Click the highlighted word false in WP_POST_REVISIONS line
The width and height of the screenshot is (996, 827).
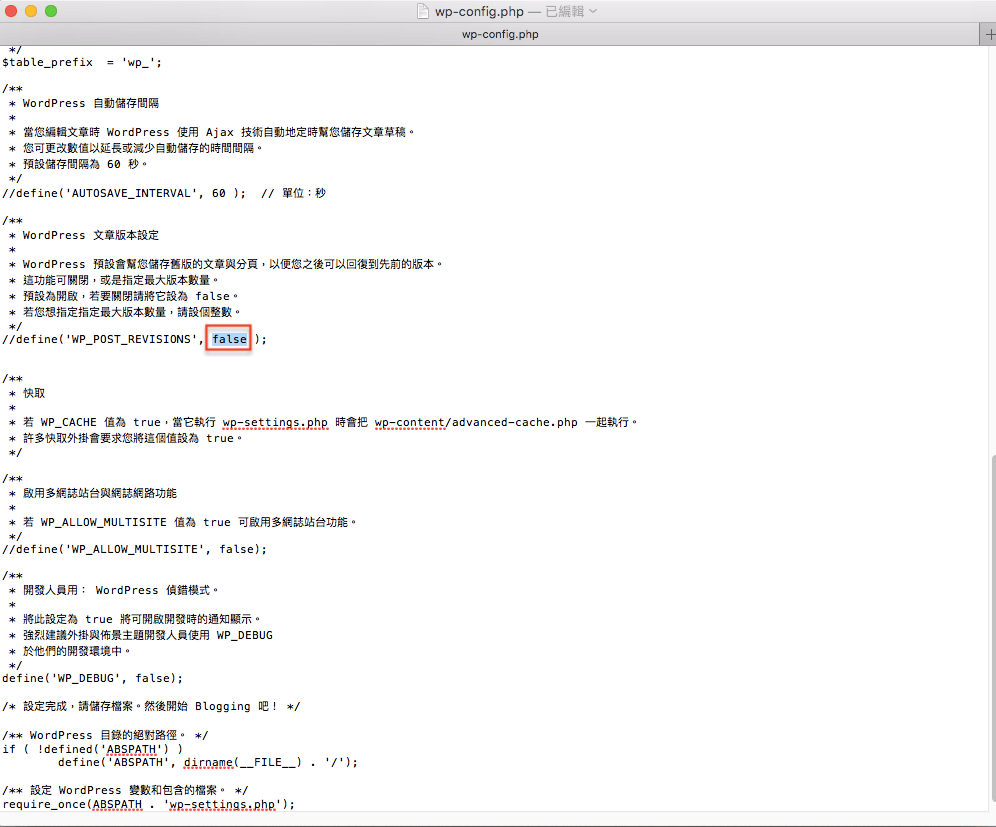pyautogui.click(x=229, y=339)
